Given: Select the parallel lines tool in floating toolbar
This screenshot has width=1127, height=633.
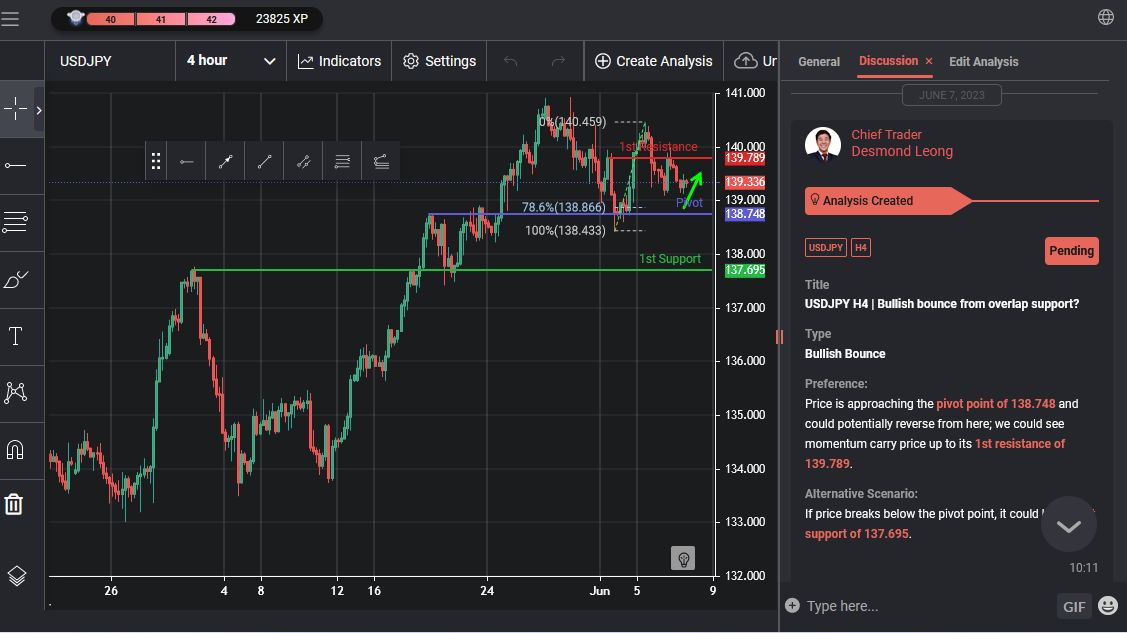Looking at the screenshot, I should click(x=342, y=162).
